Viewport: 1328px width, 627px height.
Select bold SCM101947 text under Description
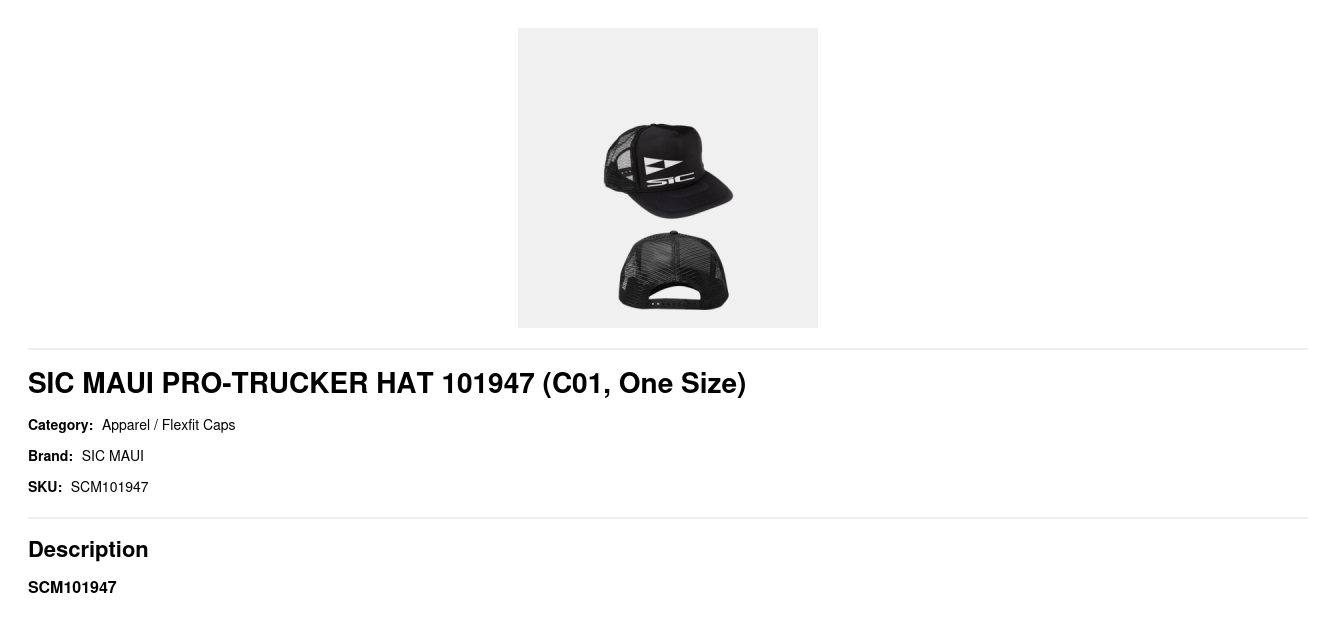tap(72, 587)
